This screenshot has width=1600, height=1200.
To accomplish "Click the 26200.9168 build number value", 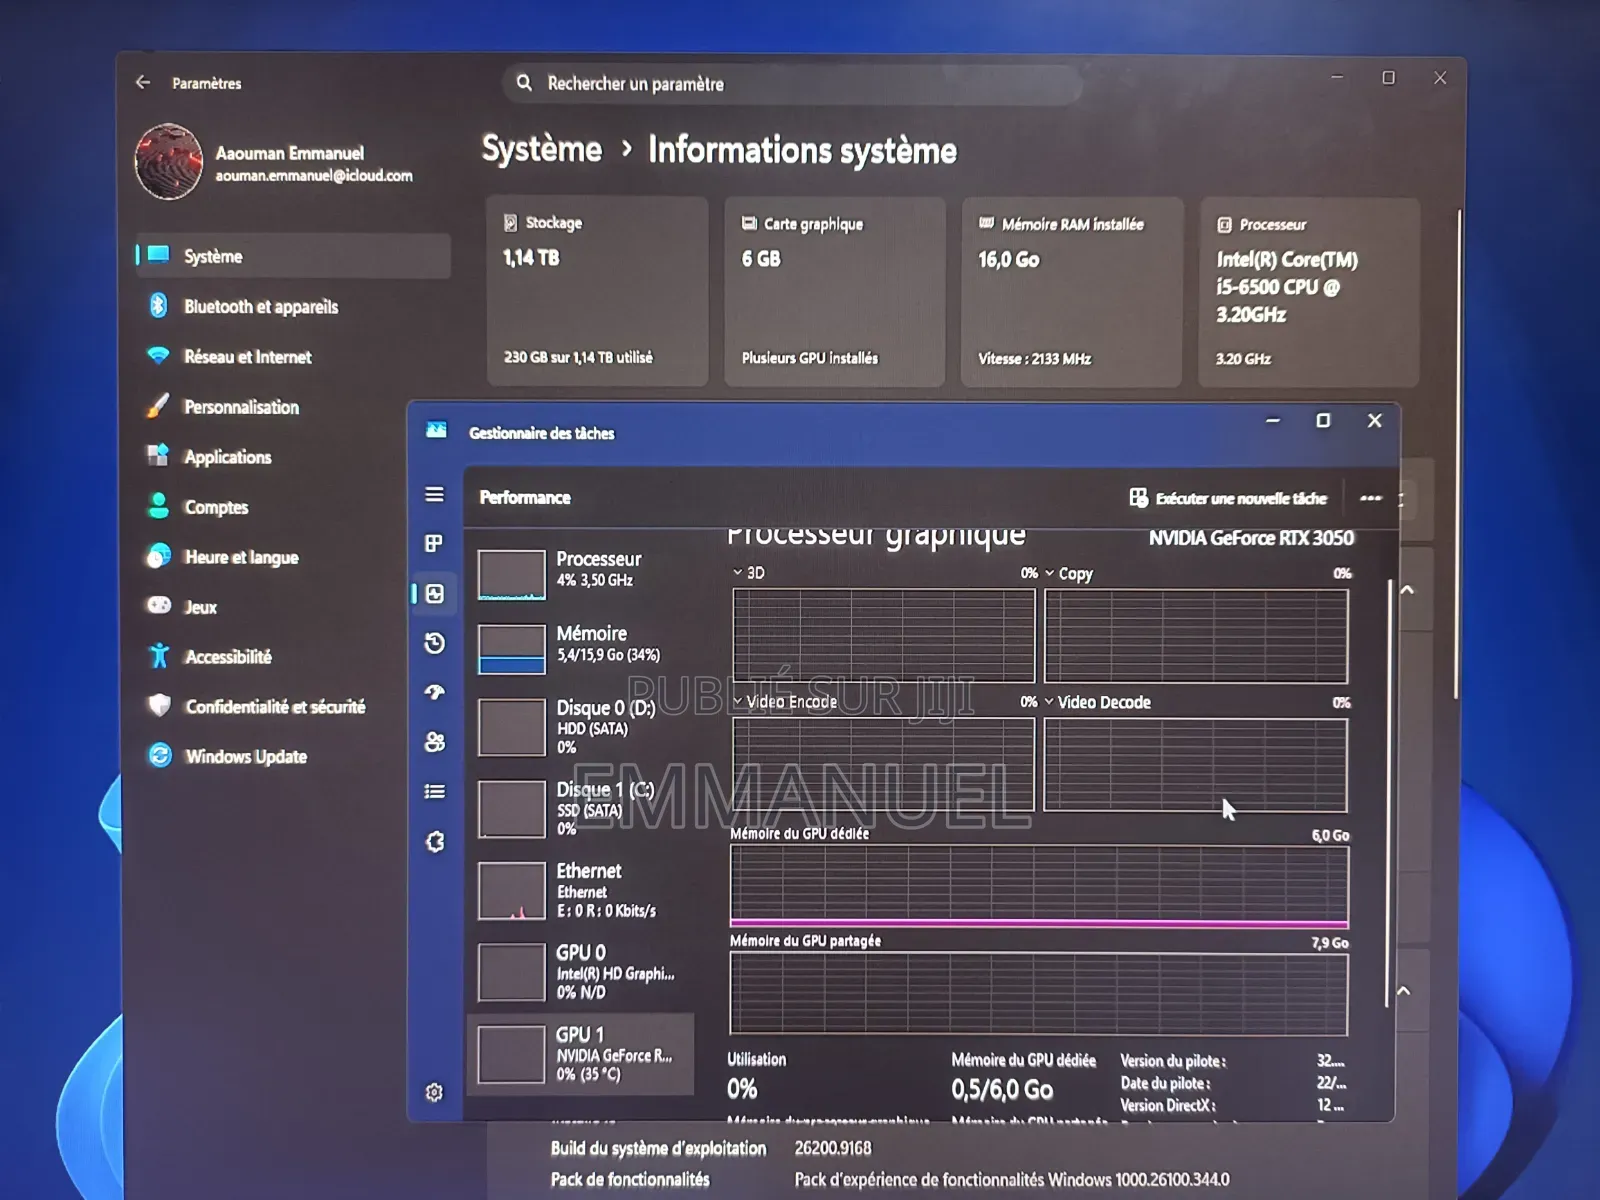I will coord(833,1148).
